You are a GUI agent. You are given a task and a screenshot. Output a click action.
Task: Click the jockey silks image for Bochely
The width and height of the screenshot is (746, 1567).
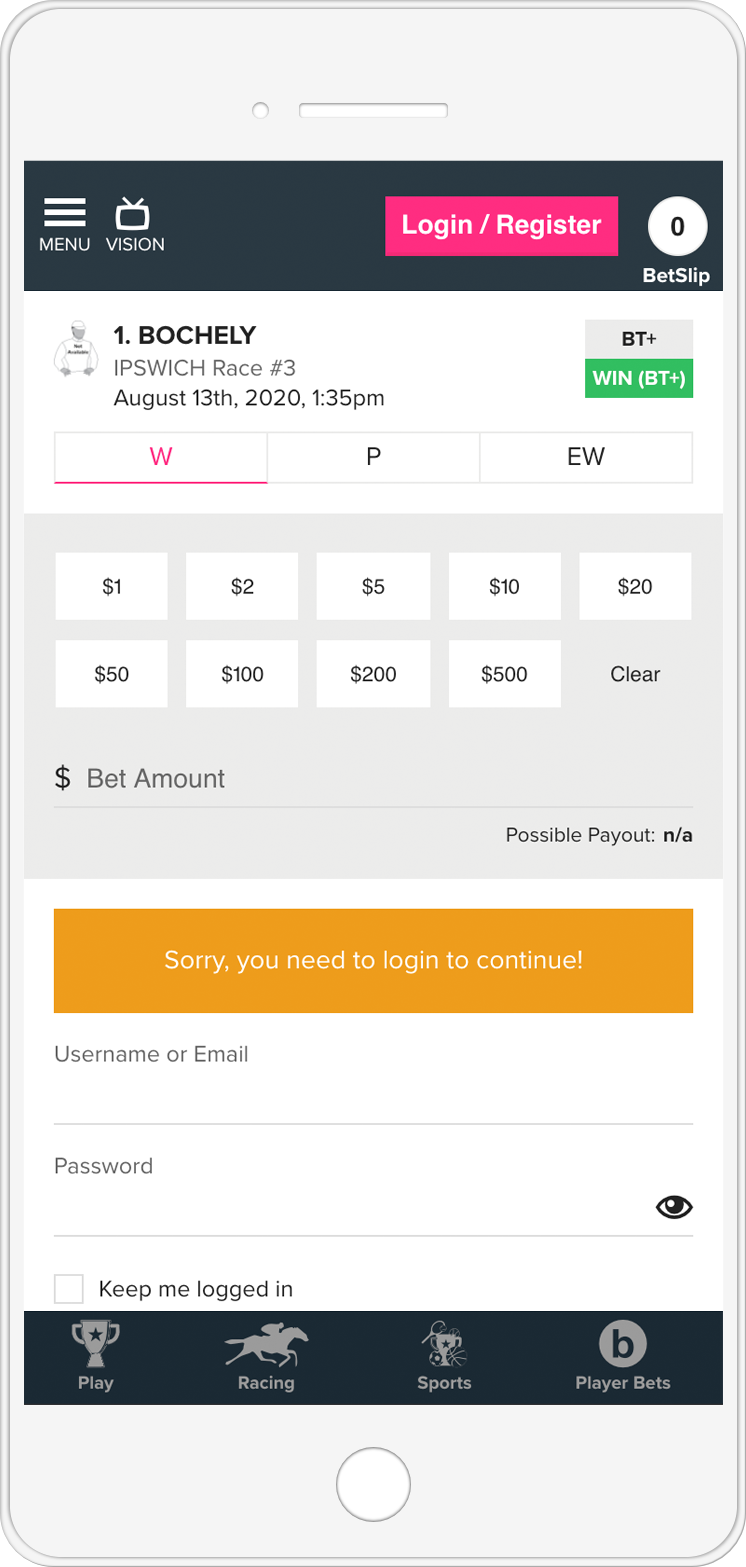coord(76,349)
